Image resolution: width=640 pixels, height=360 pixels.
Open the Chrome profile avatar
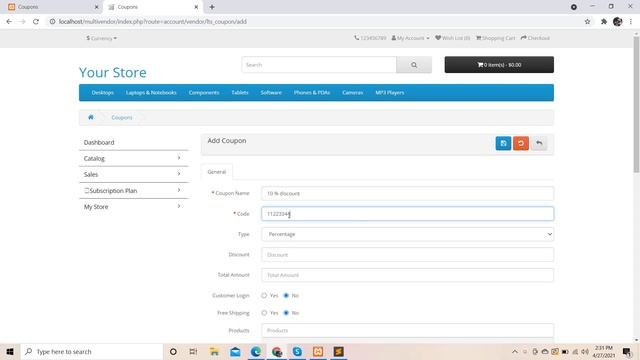[618, 22]
